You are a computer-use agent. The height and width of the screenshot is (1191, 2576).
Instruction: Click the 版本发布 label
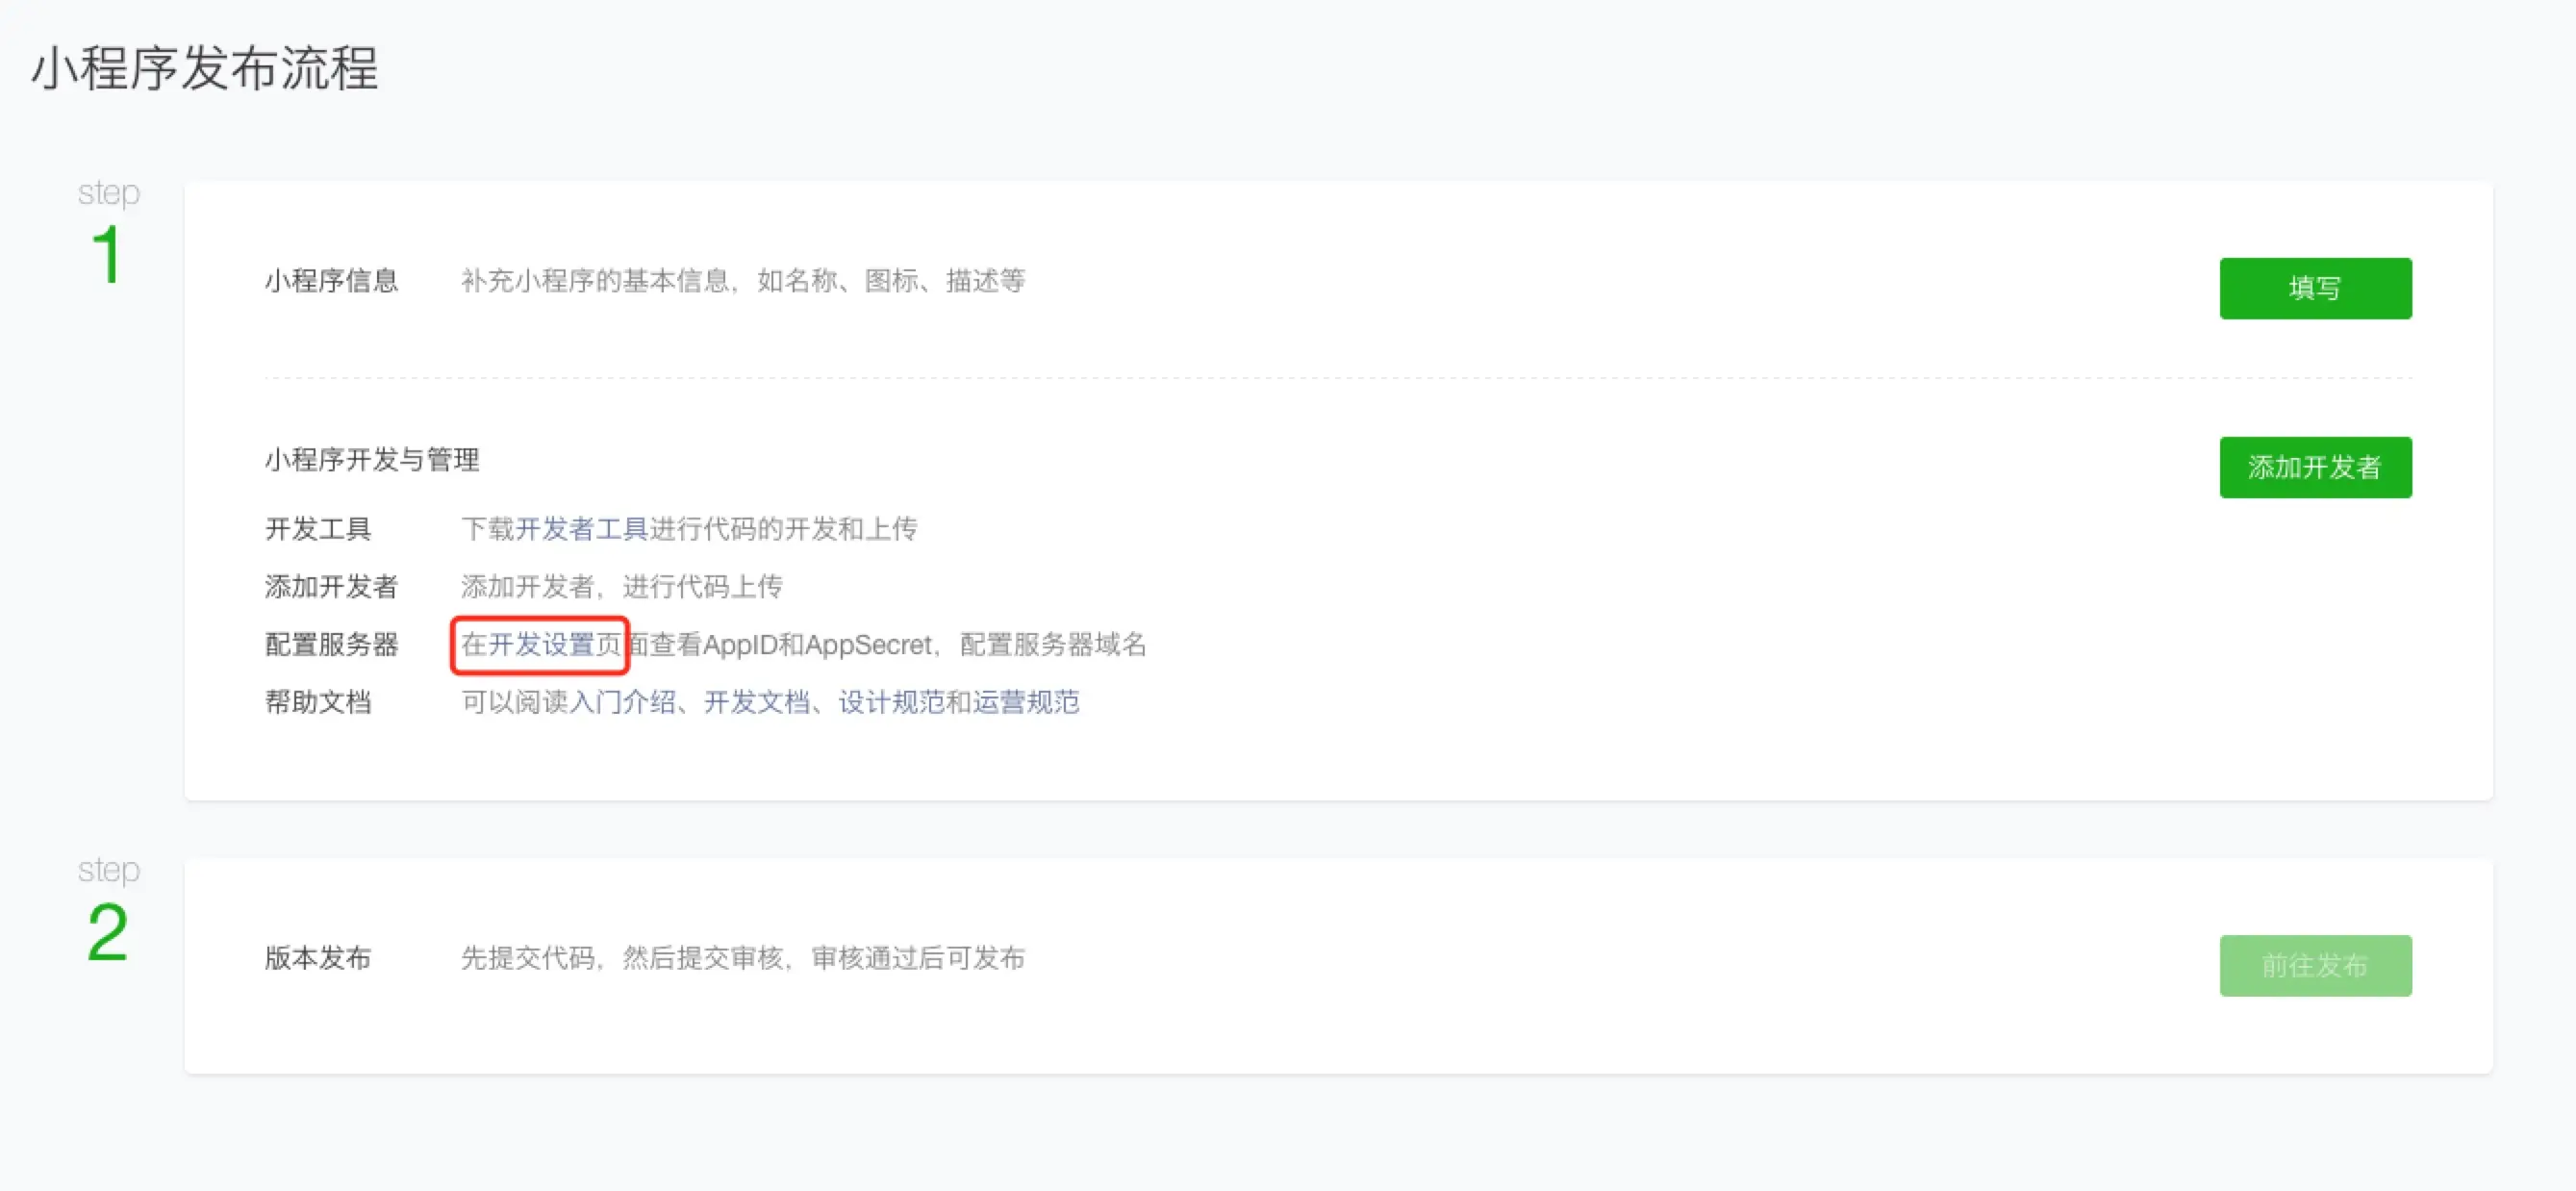click(317, 958)
